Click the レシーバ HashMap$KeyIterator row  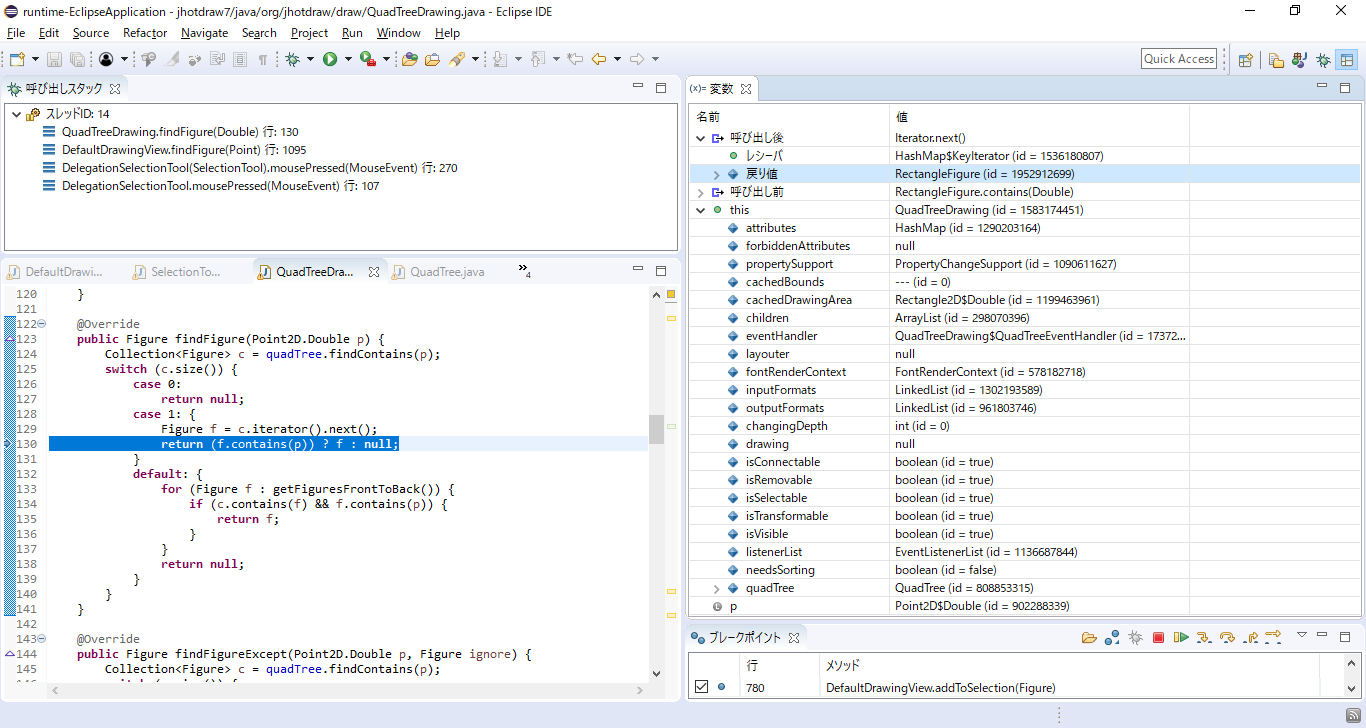[x=1024, y=156]
